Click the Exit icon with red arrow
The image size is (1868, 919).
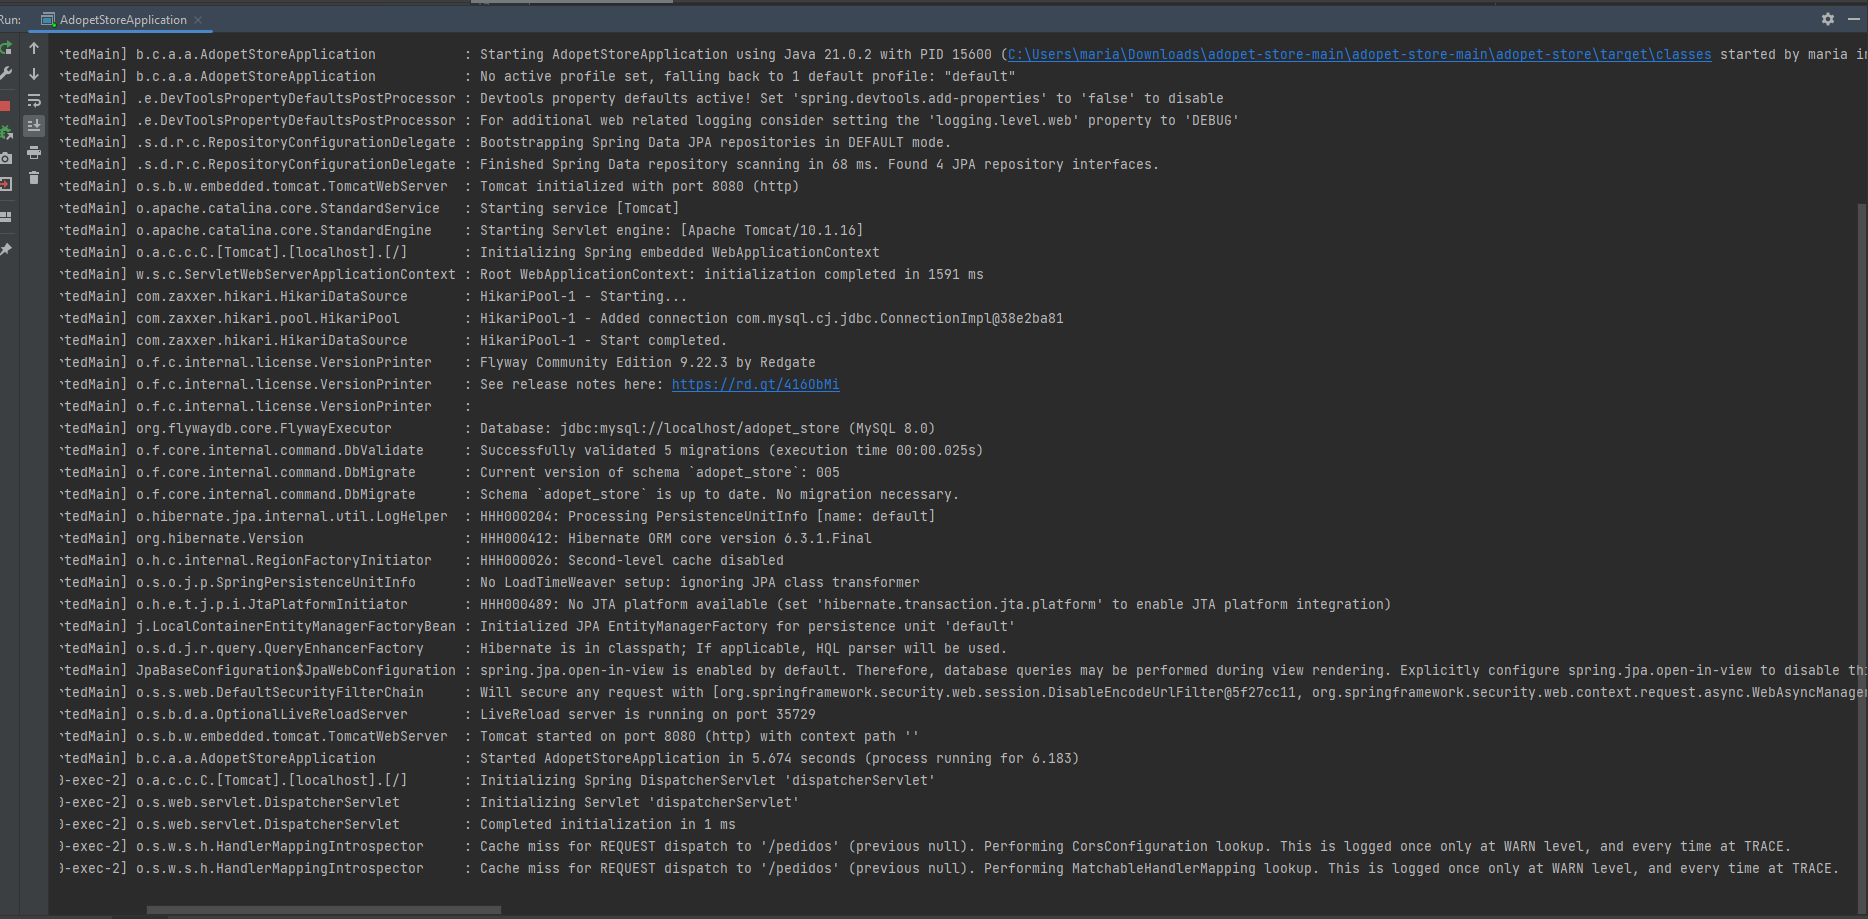6,184
